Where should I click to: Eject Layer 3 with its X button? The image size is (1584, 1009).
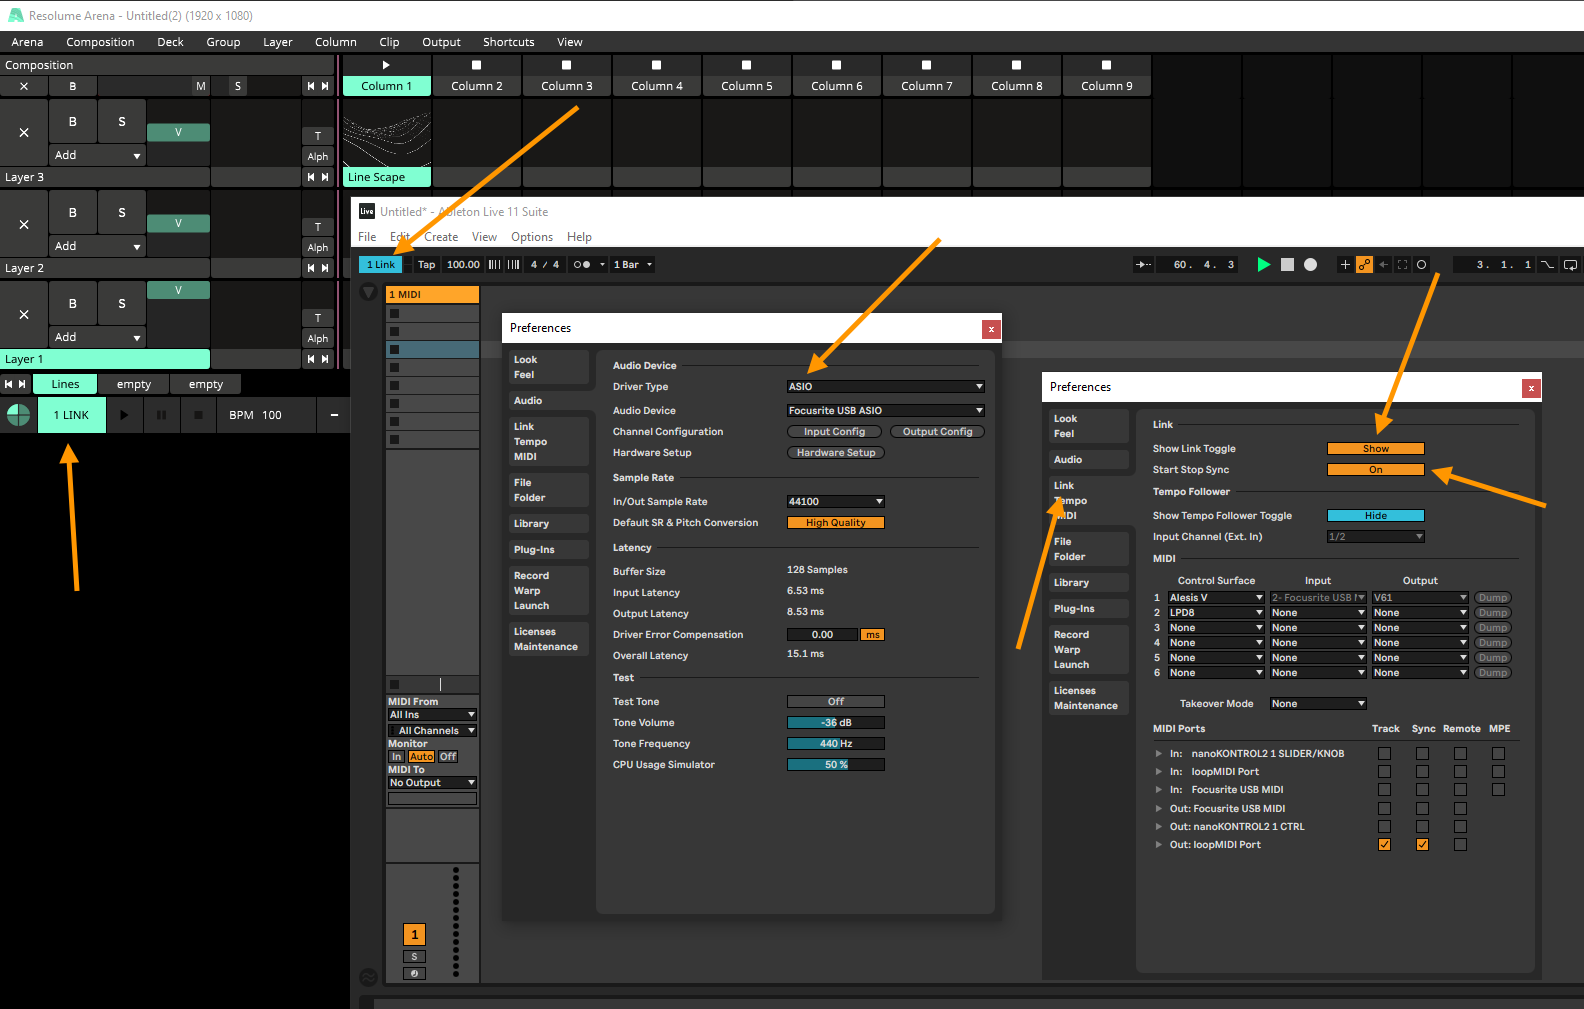pos(24,133)
